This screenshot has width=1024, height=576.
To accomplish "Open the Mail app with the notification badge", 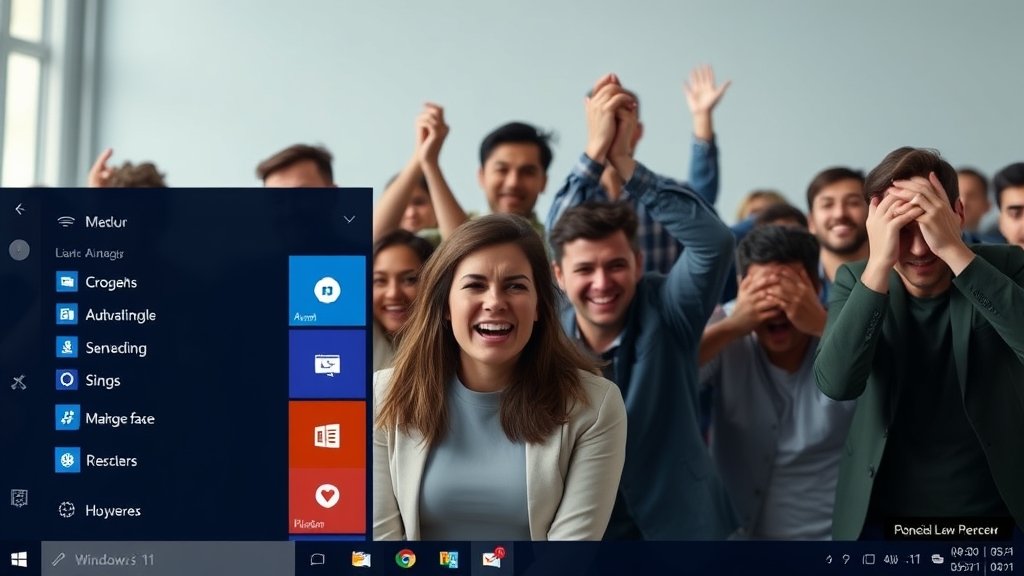I will tap(493, 562).
